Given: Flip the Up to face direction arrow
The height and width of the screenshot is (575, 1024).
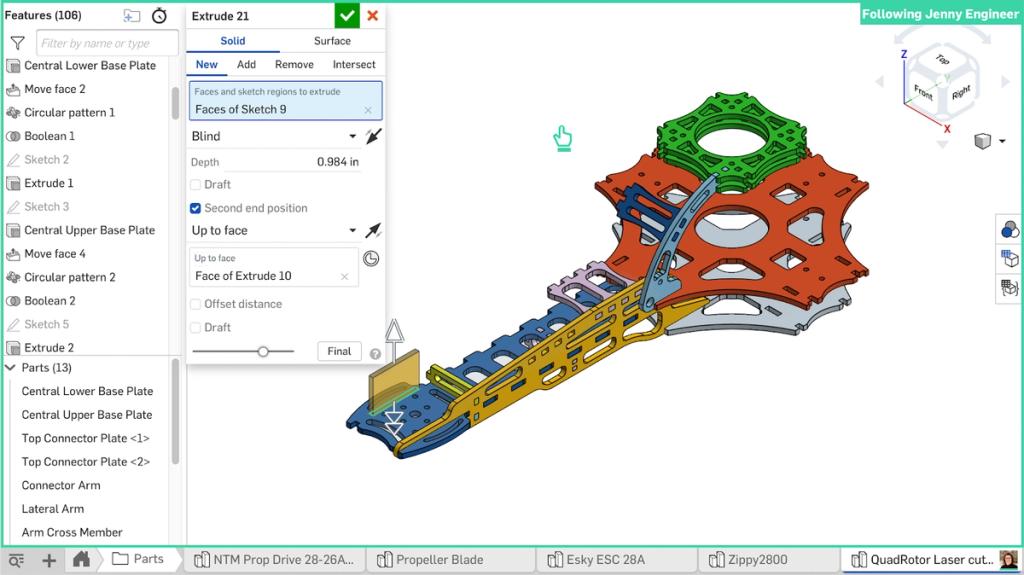Looking at the screenshot, I should [x=373, y=231].
